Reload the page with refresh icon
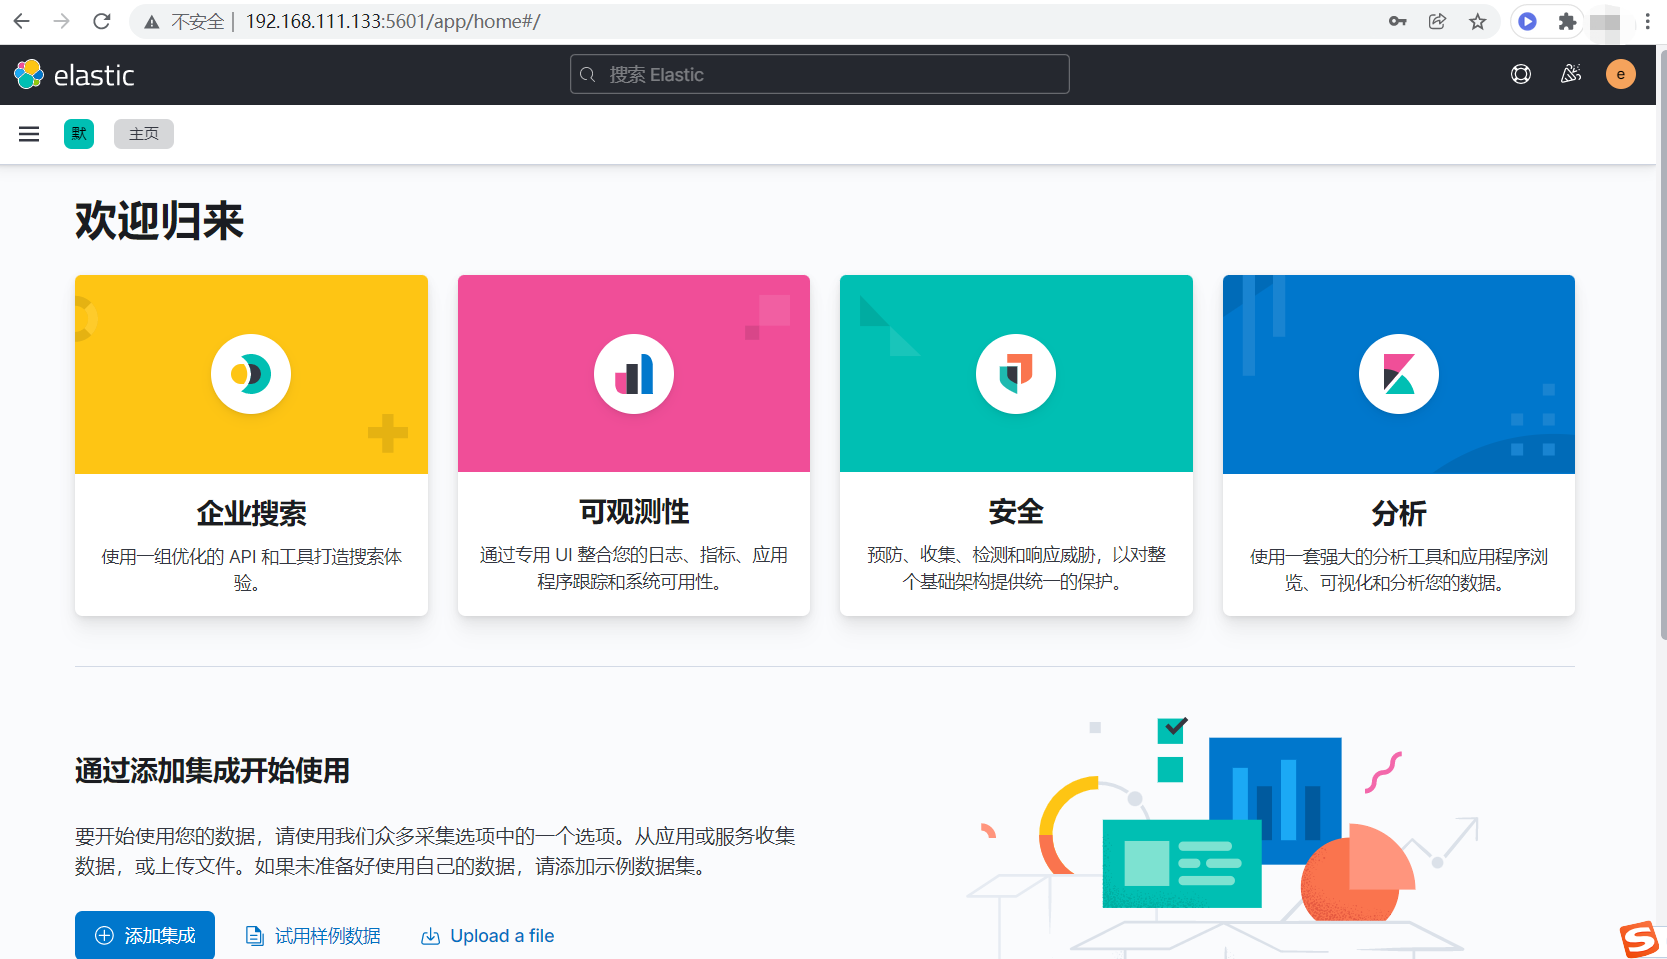 point(102,21)
